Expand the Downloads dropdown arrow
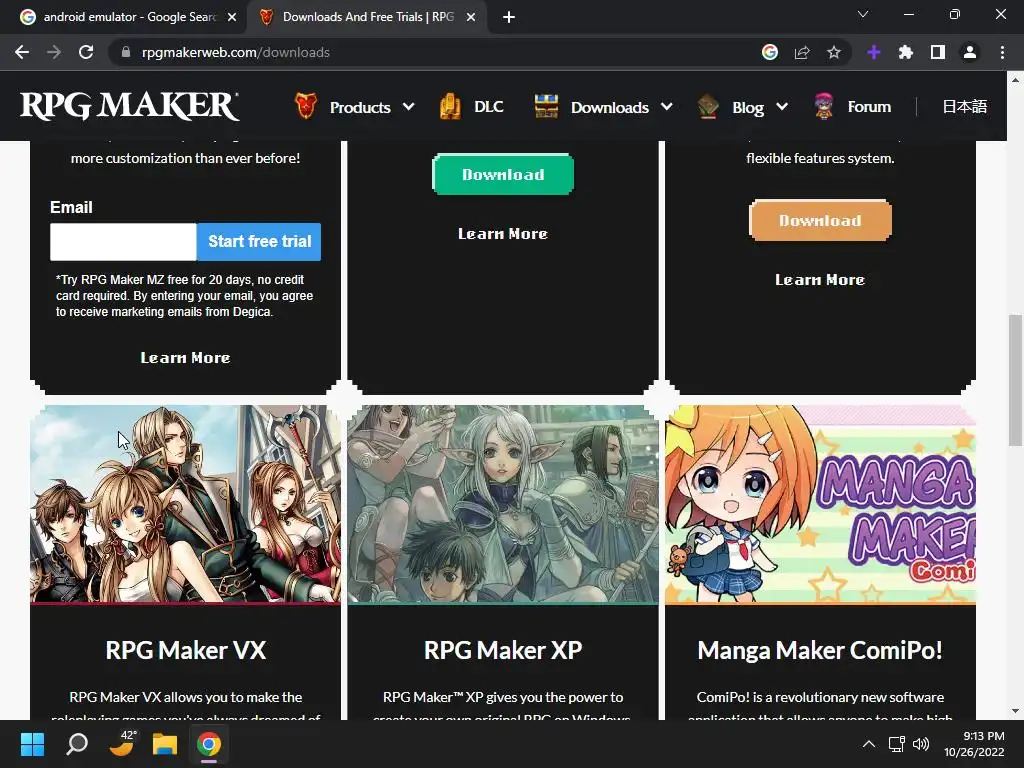1024x768 pixels. click(667, 106)
